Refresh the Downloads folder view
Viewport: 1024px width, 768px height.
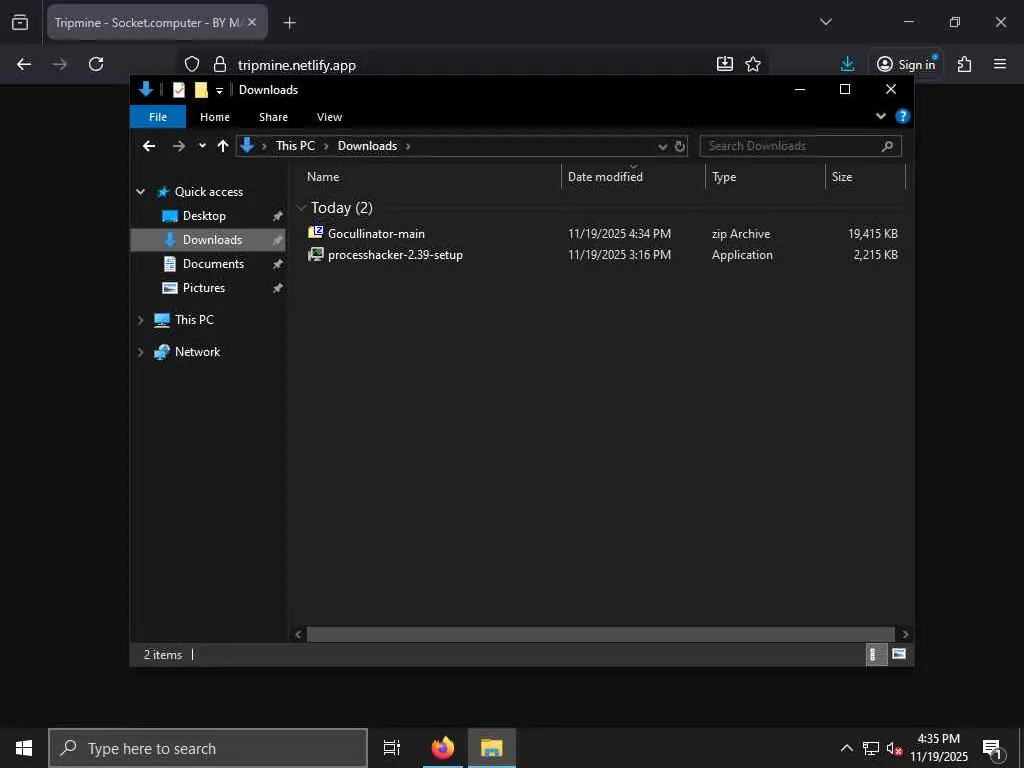tap(680, 146)
